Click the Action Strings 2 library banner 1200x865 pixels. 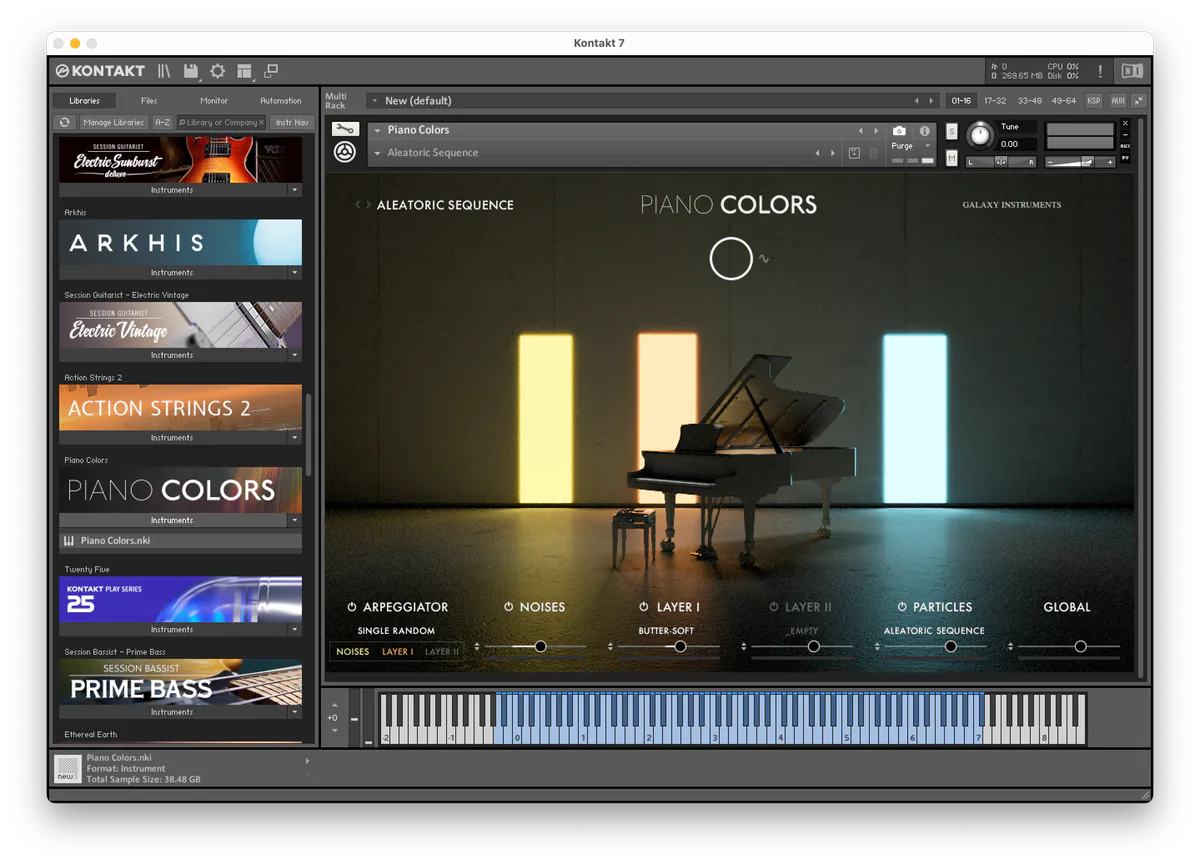[x=180, y=408]
